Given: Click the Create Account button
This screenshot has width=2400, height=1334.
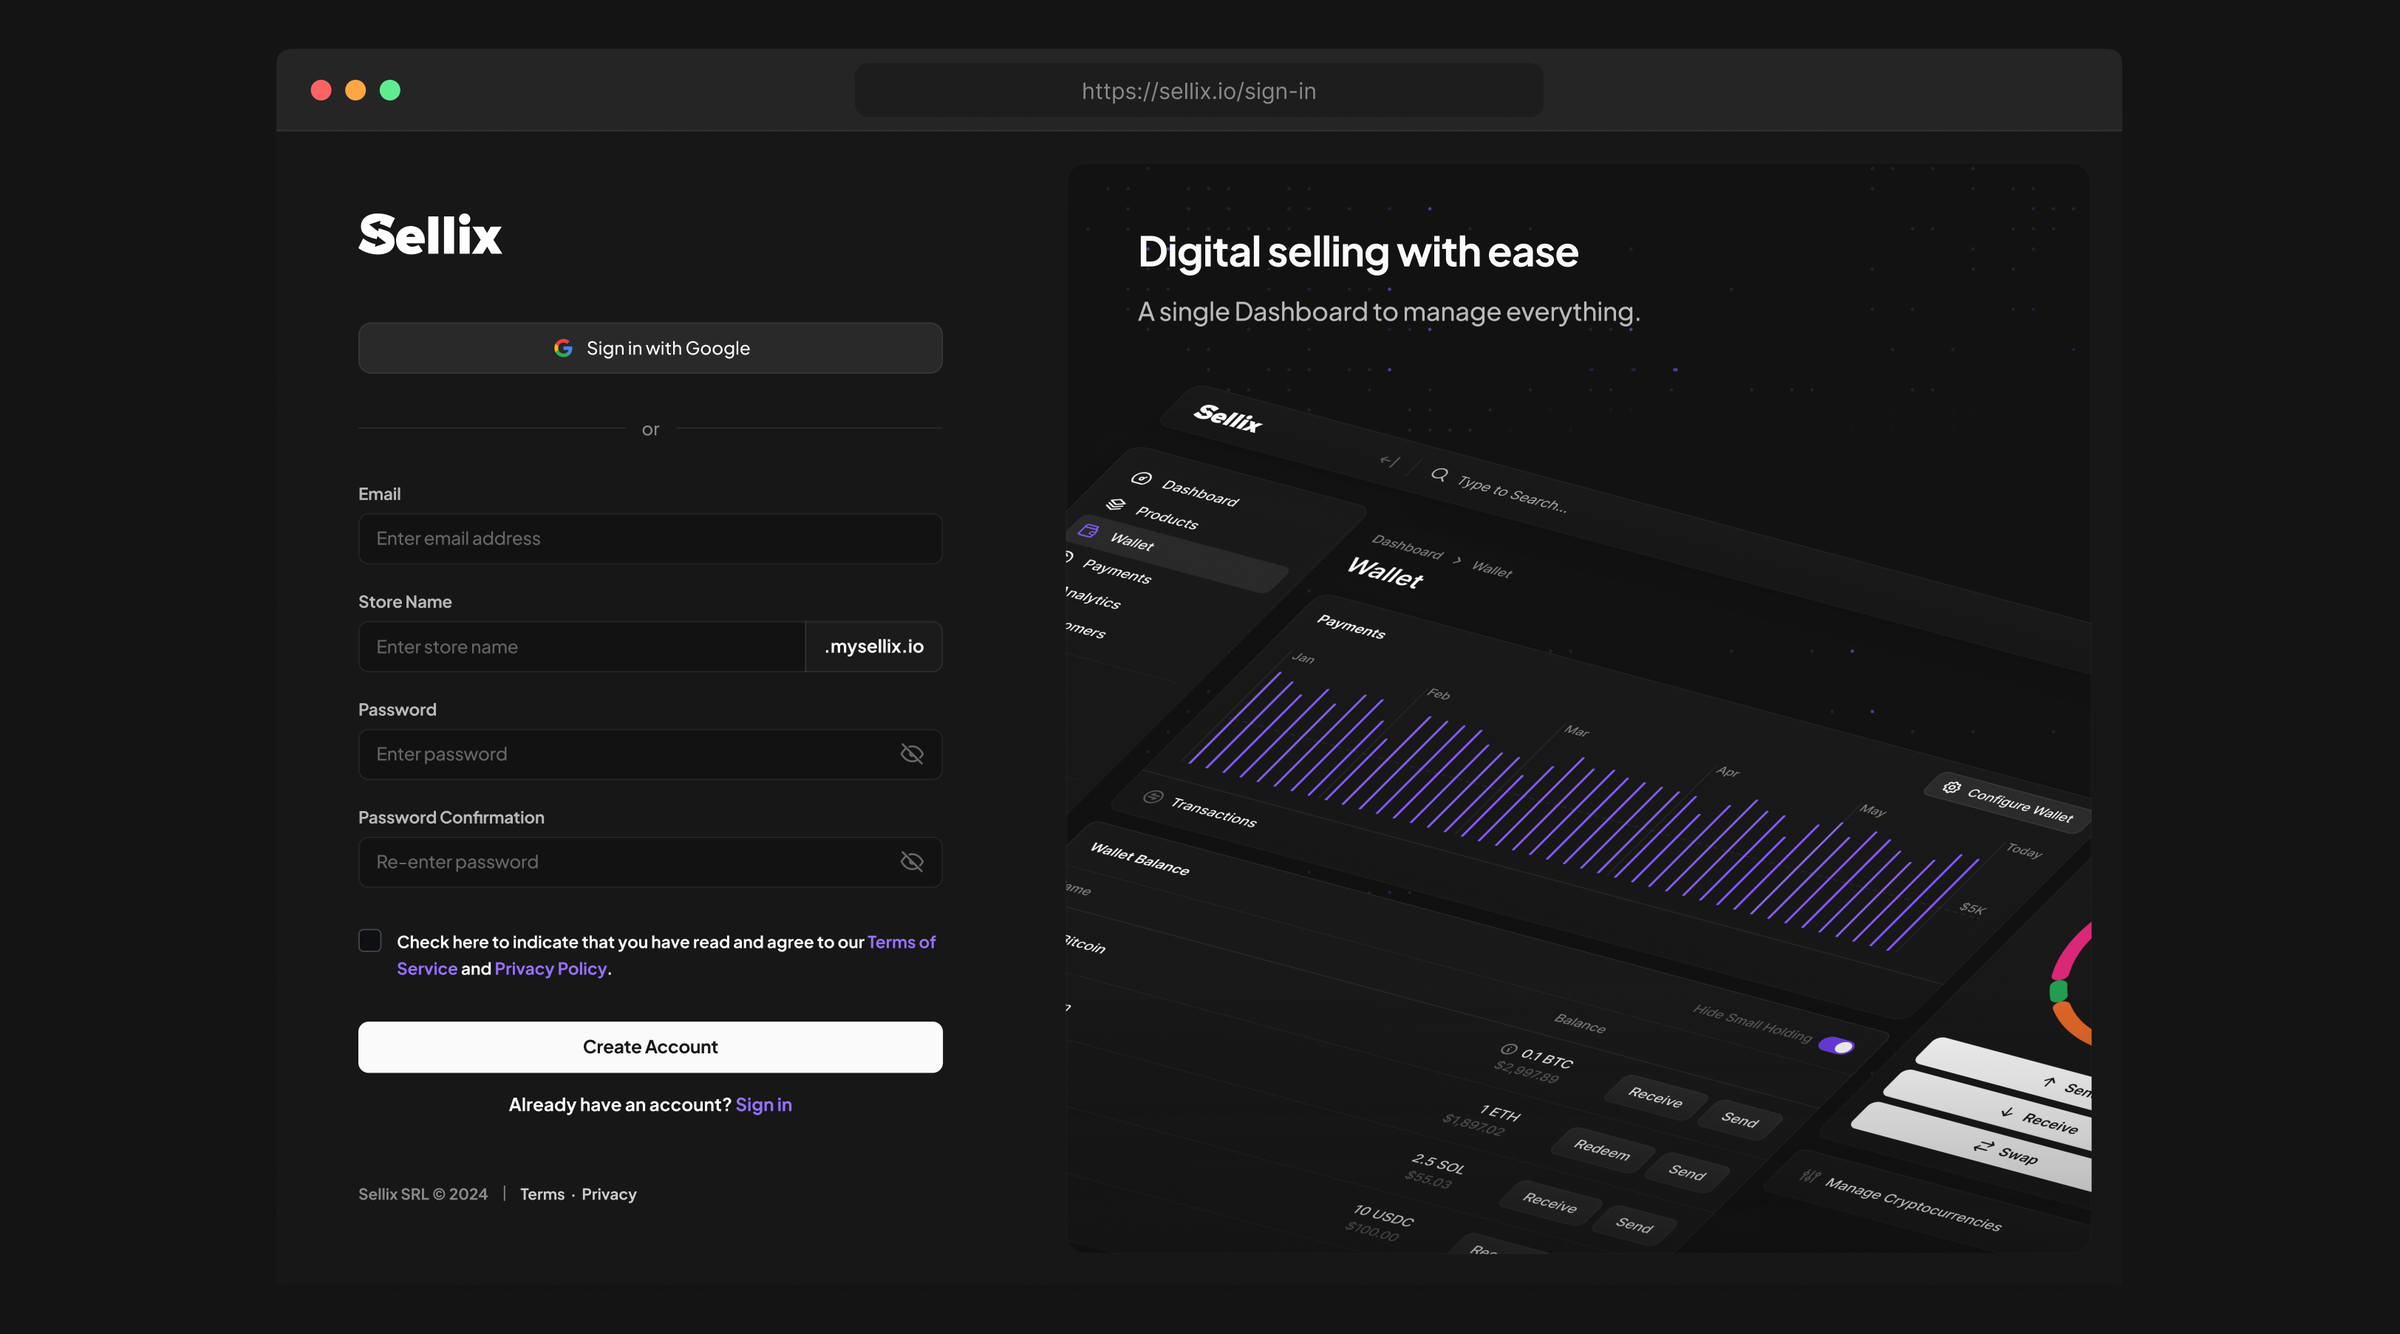Looking at the screenshot, I should click(x=650, y=1047).
